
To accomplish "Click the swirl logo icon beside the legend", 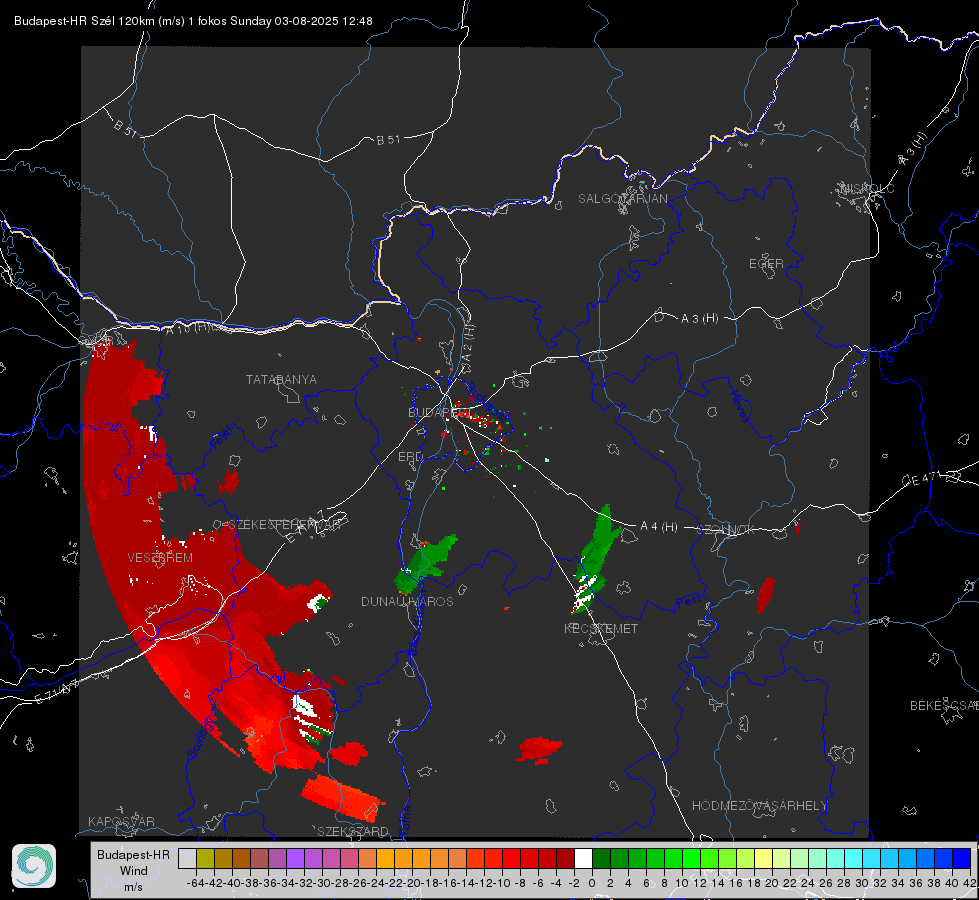I will point(34,866).
